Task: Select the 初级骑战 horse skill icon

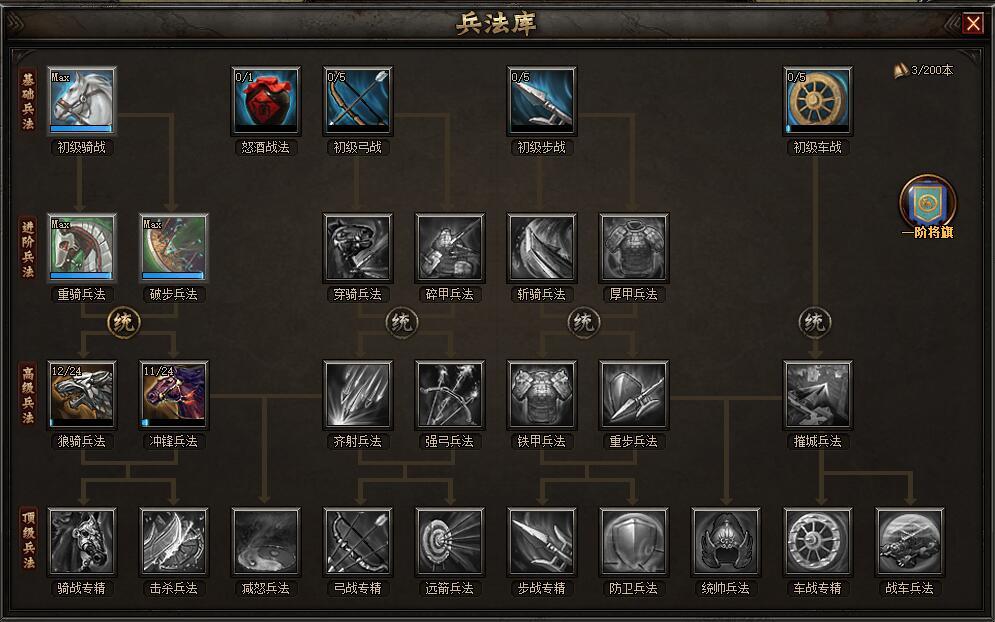Action: pos(82,101)
